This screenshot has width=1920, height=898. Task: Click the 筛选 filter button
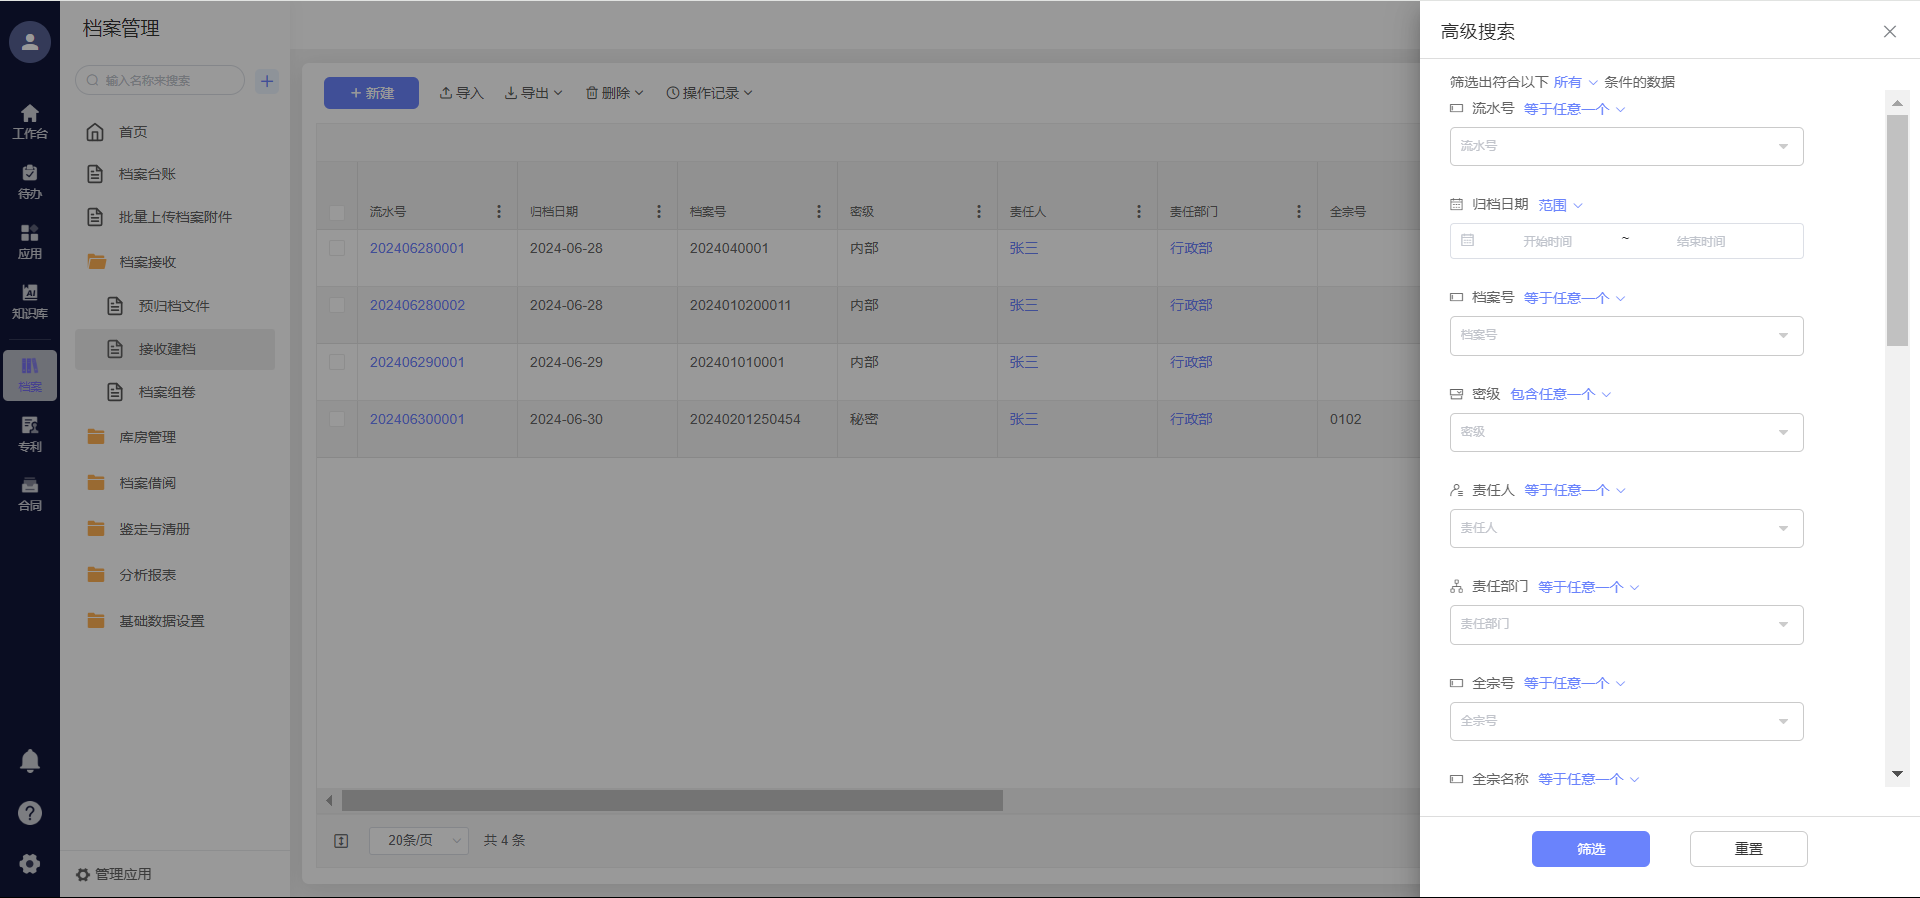coord(1590,849)
